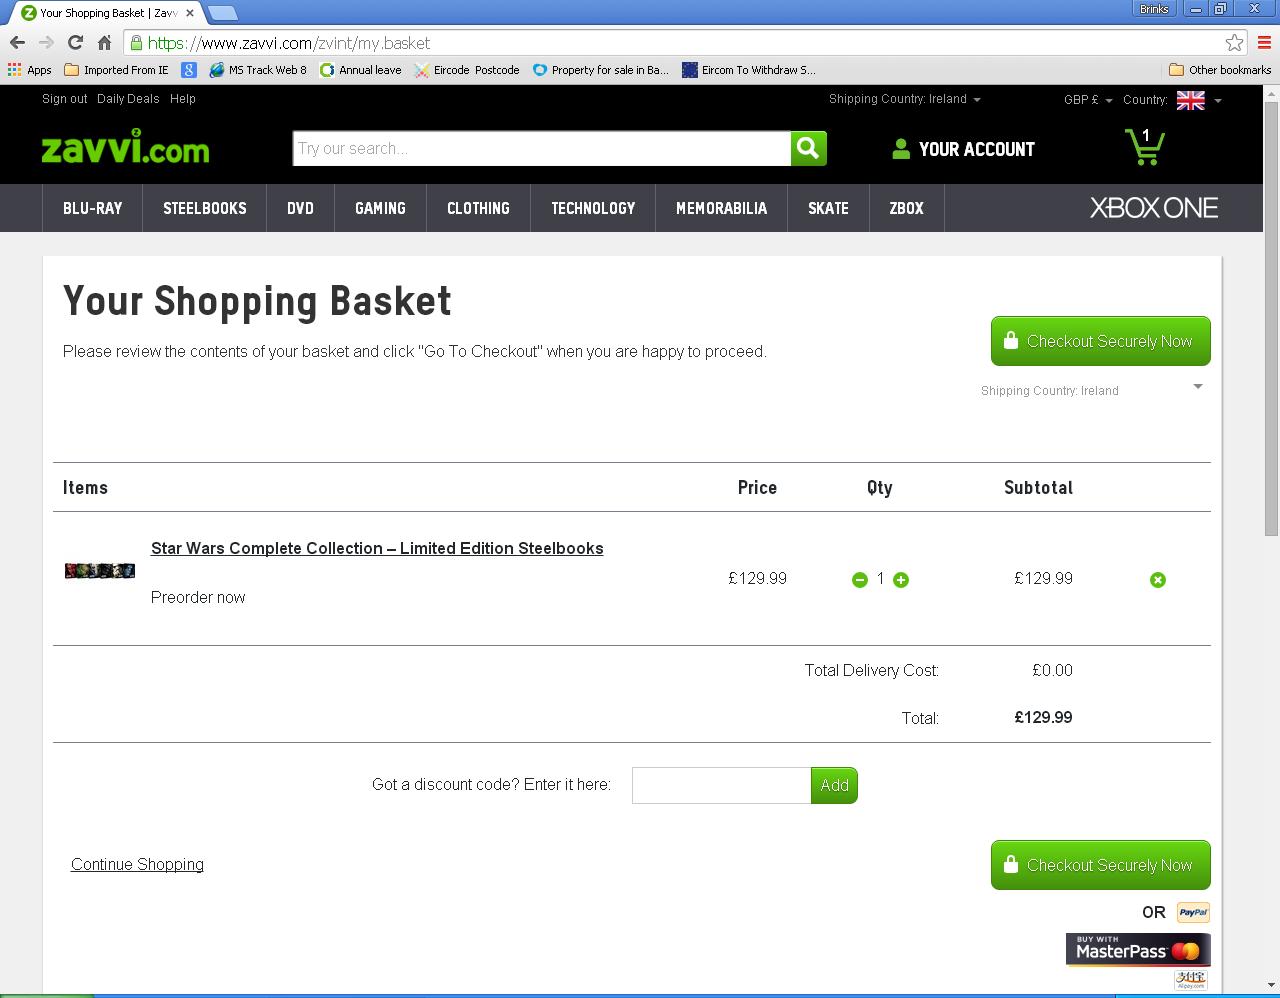This screenshot has width=1280, height=998.
Task: Open the Help link
Action: (183, 99)
